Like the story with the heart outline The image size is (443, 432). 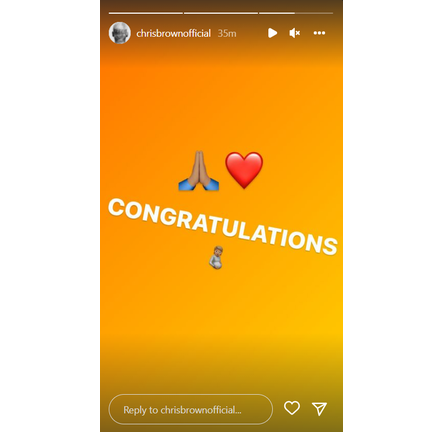click(x=292, y=408)
